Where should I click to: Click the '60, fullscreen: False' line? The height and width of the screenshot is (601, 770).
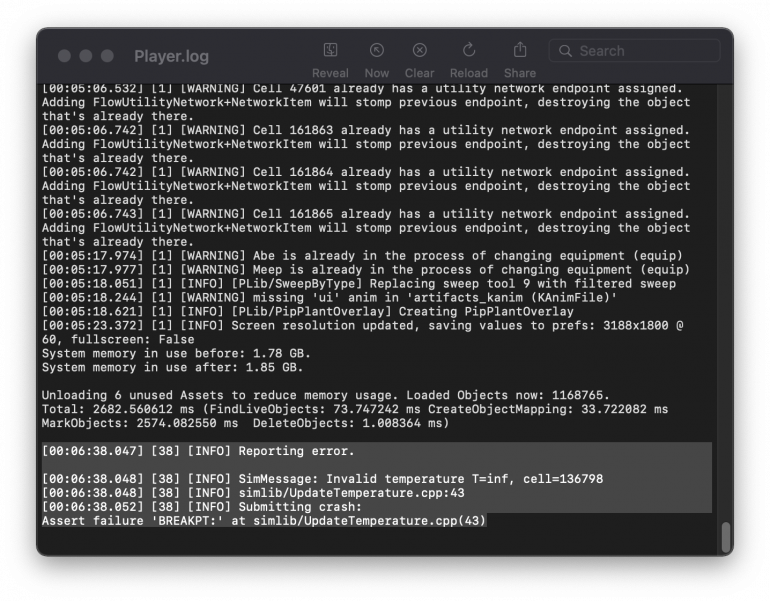[x=118, y=339]
